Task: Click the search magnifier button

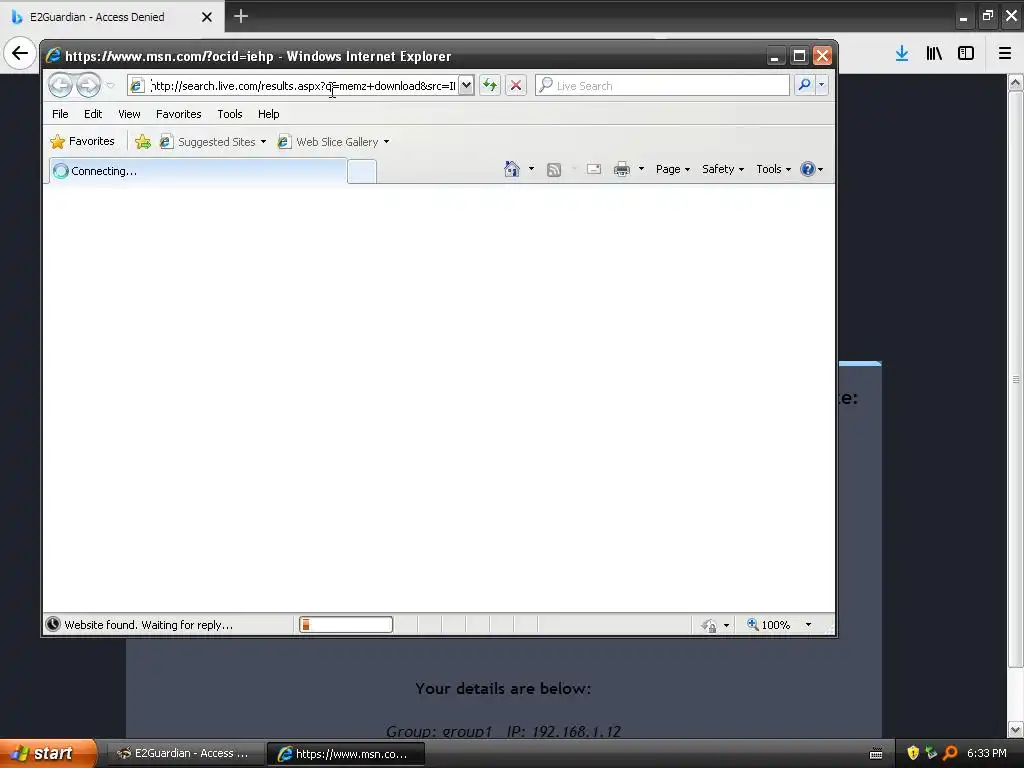Action: (805, 86)
